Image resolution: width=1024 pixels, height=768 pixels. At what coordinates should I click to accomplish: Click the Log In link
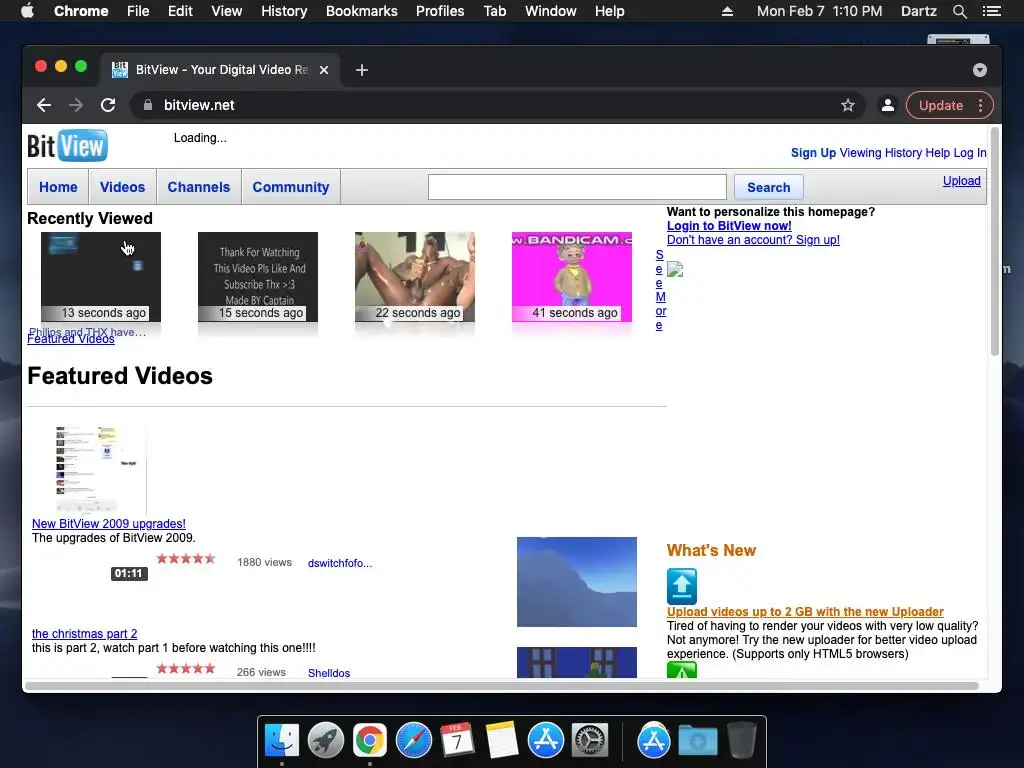tap(970, 153)
